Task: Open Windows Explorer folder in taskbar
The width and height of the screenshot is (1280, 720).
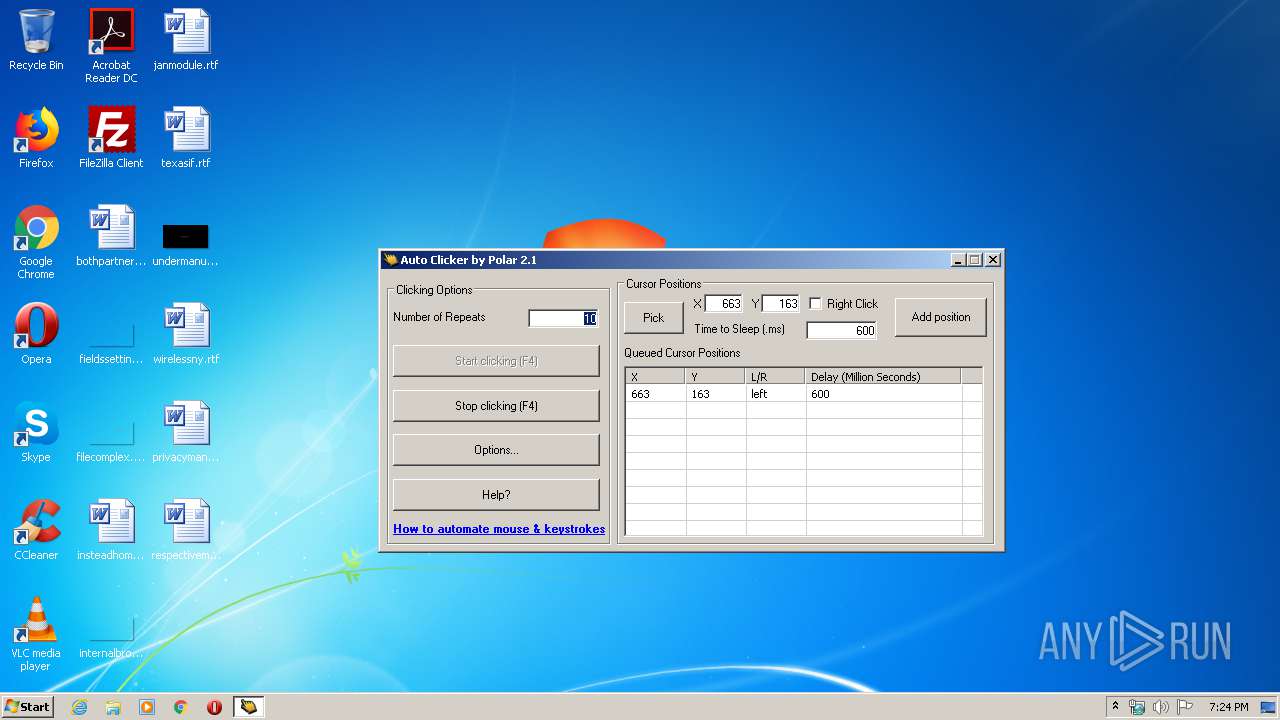Action: pyautogui.click(x=113, y=707)
